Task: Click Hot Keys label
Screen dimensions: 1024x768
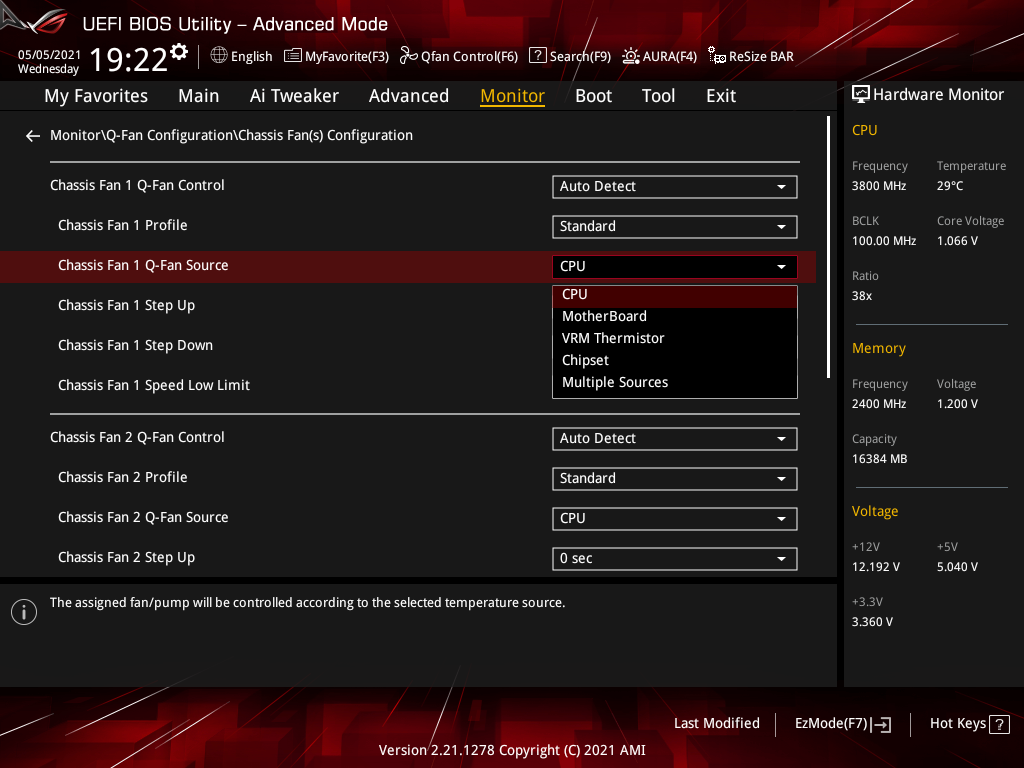Action: click(x=957, y=724)
